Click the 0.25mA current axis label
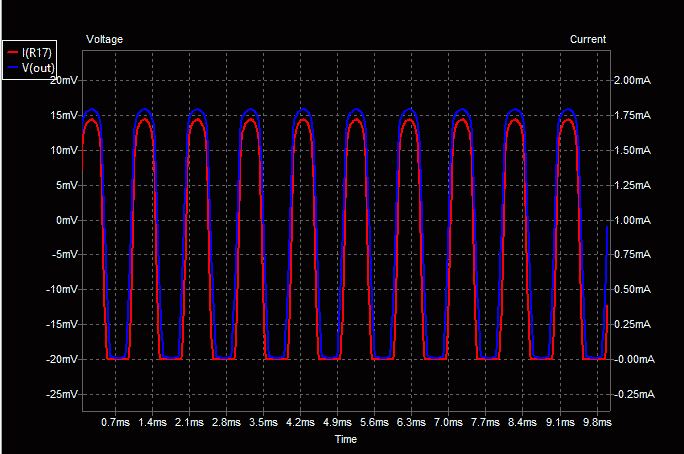 (633, 324)
